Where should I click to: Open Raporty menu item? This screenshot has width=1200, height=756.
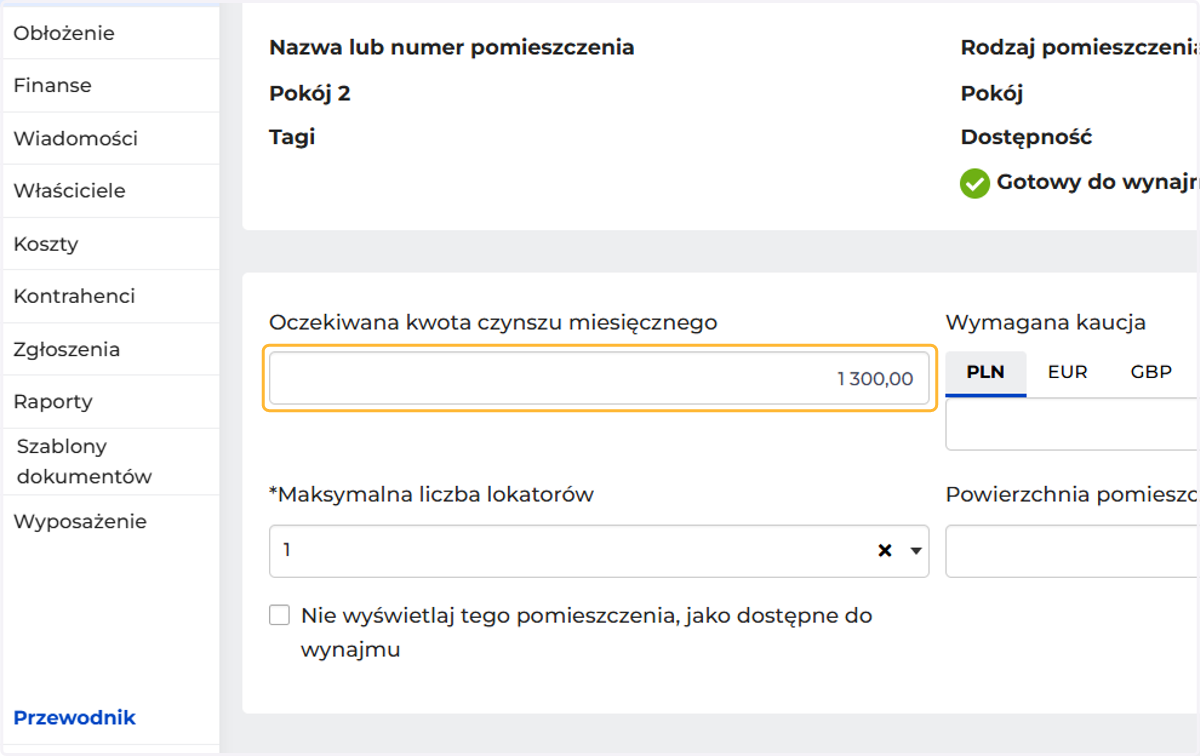pos(52,402)
